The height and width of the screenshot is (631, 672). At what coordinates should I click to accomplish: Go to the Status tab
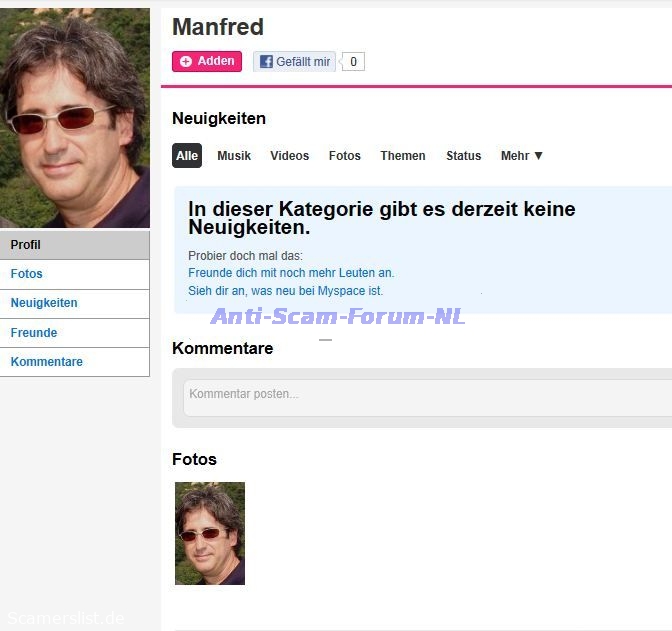click(x=463, y=156)
